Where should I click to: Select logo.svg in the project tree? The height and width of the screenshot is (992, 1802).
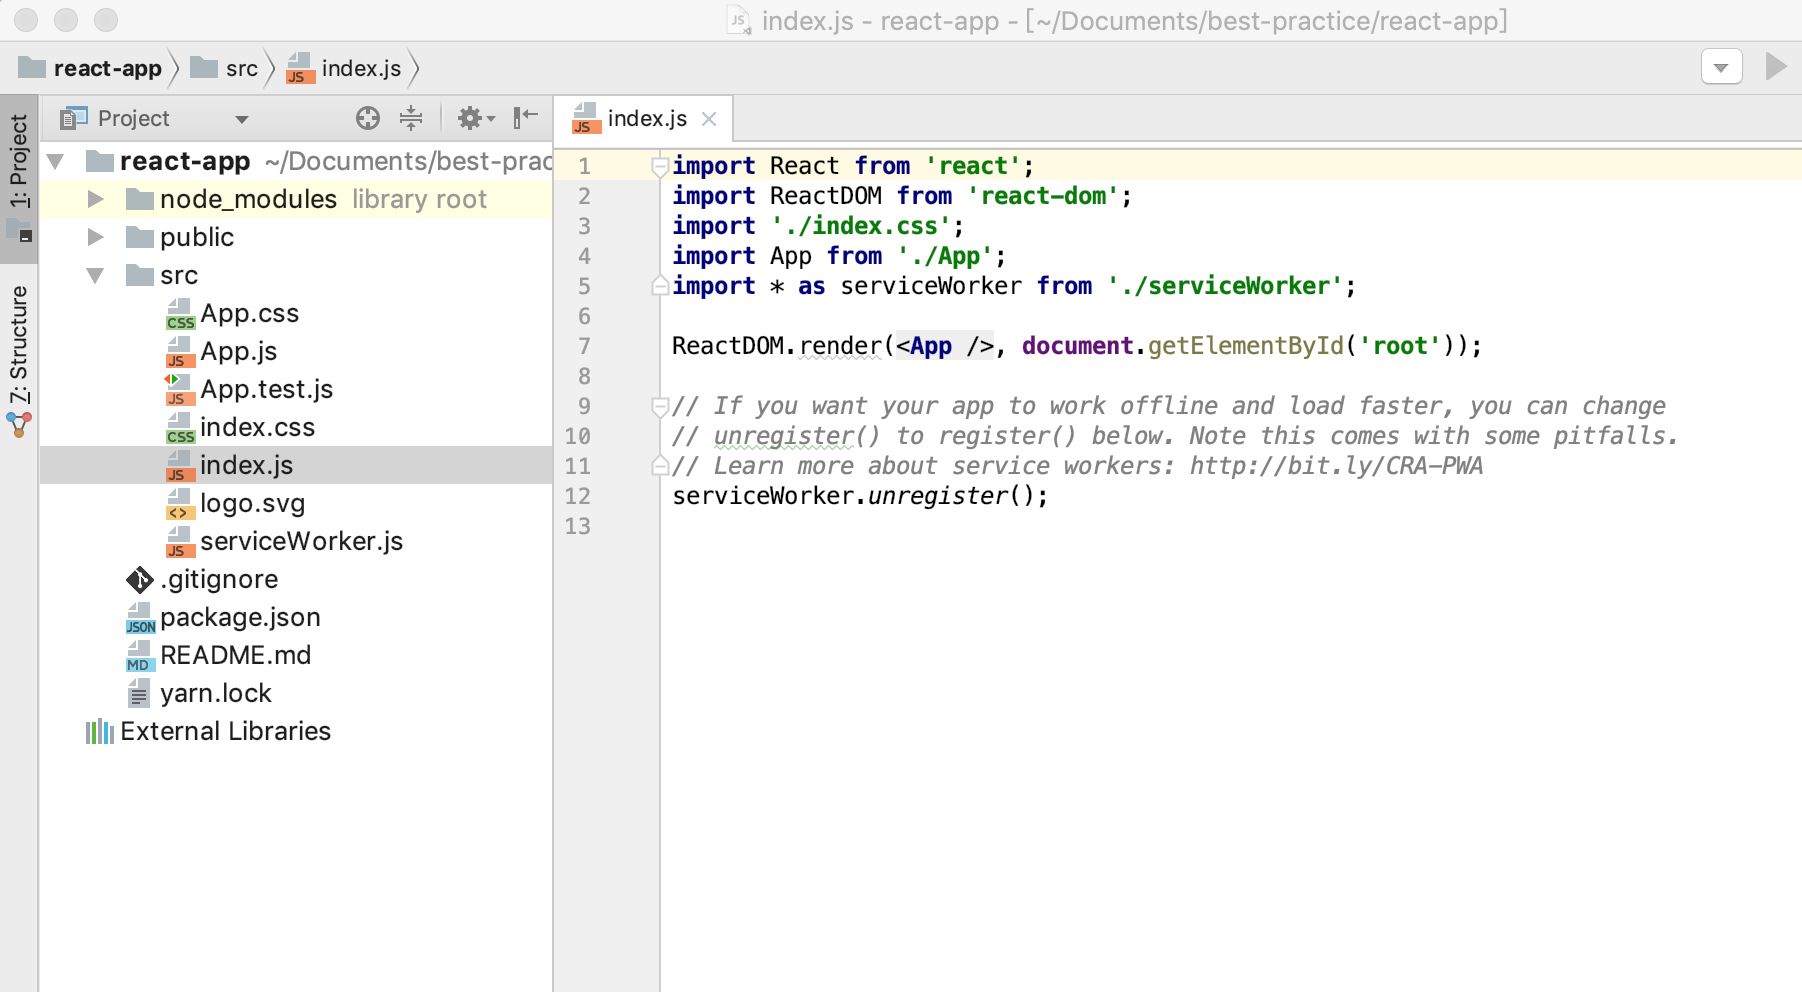[x=252, y=504]
